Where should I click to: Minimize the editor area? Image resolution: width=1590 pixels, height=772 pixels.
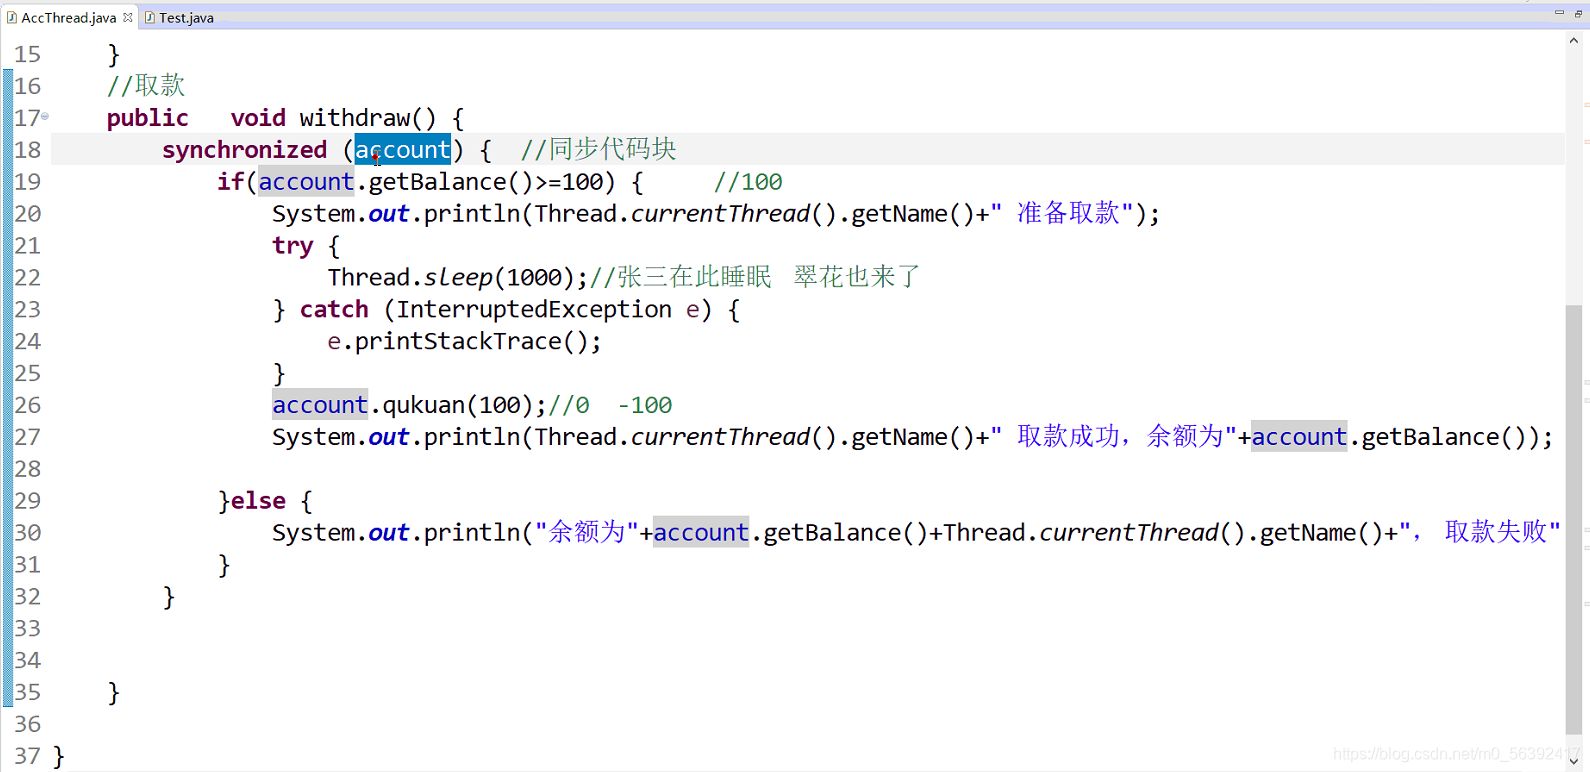pos(1559,13)
